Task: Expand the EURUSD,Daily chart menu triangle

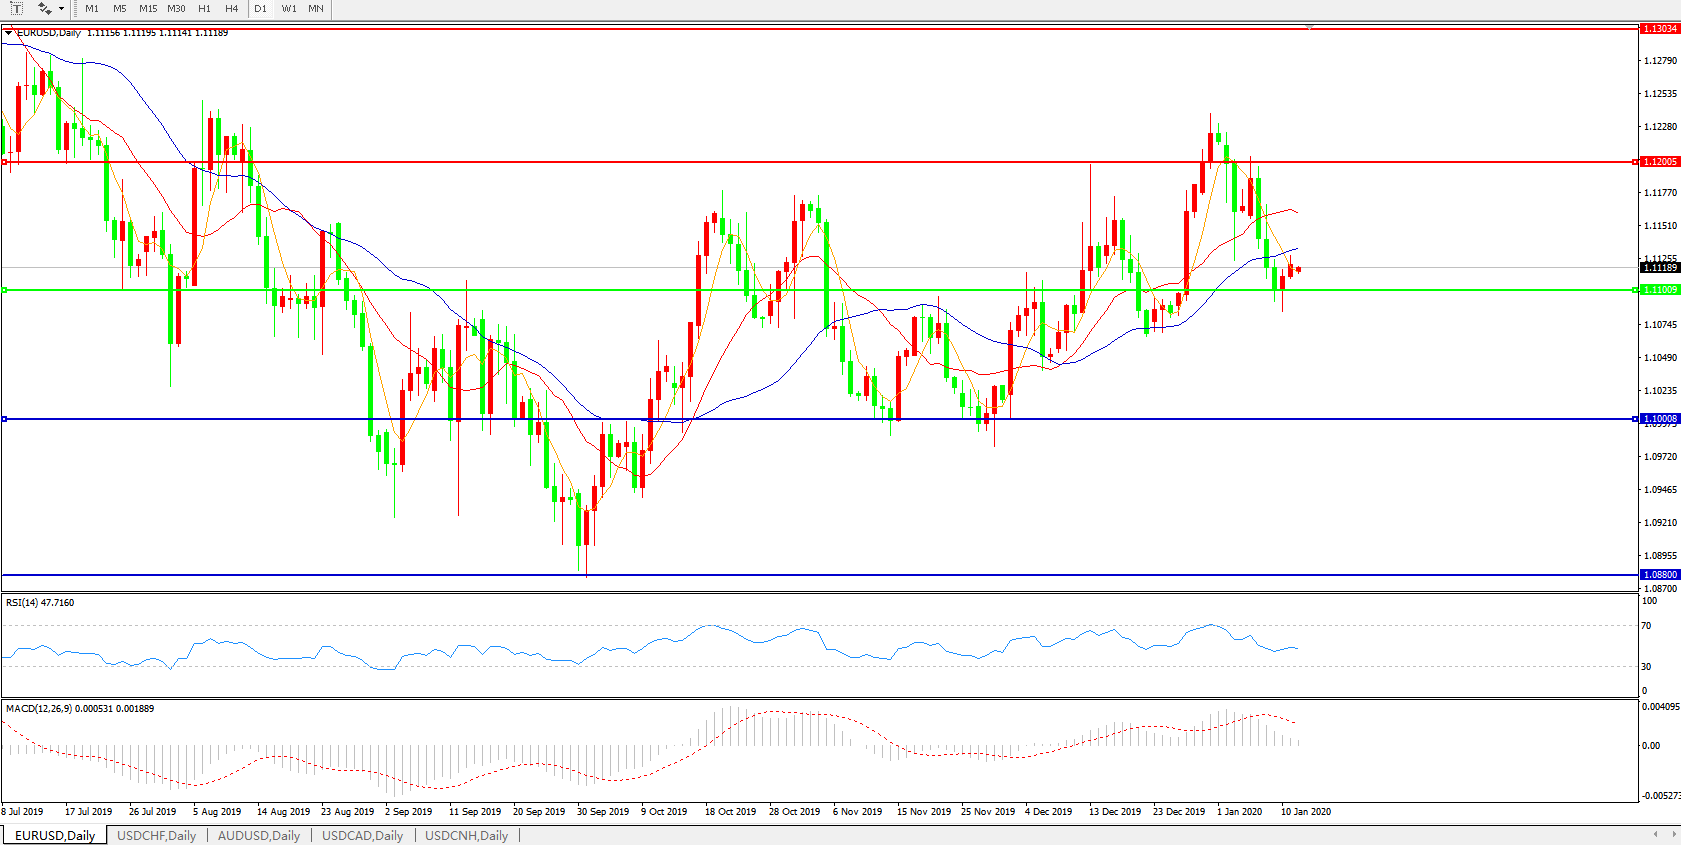Action: (9, 33)
